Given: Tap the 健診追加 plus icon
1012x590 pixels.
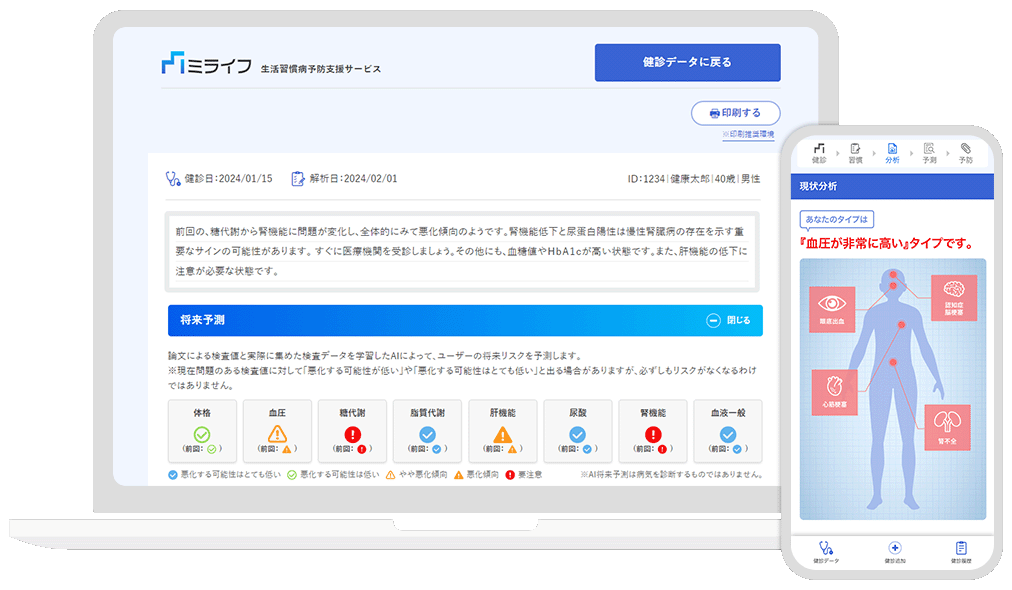Looking at the screenshot, I should [x=894, y=549].
